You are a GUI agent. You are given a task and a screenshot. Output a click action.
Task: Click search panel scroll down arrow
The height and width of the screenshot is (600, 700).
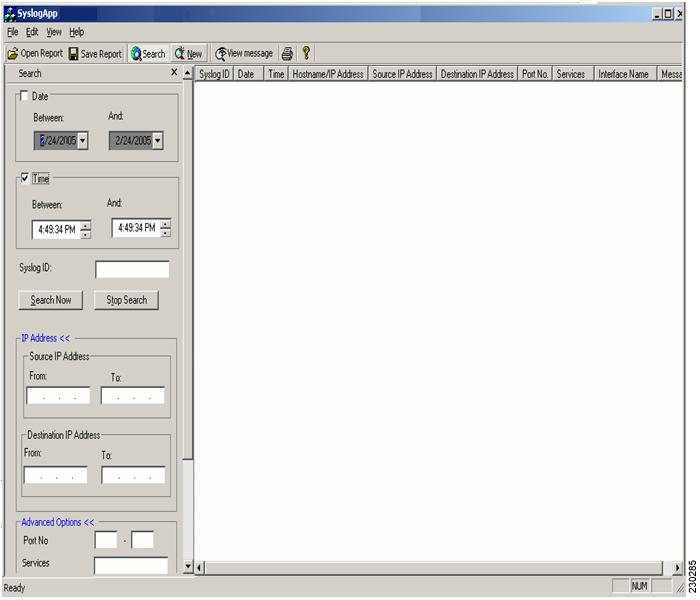click(x=188, y=566)
